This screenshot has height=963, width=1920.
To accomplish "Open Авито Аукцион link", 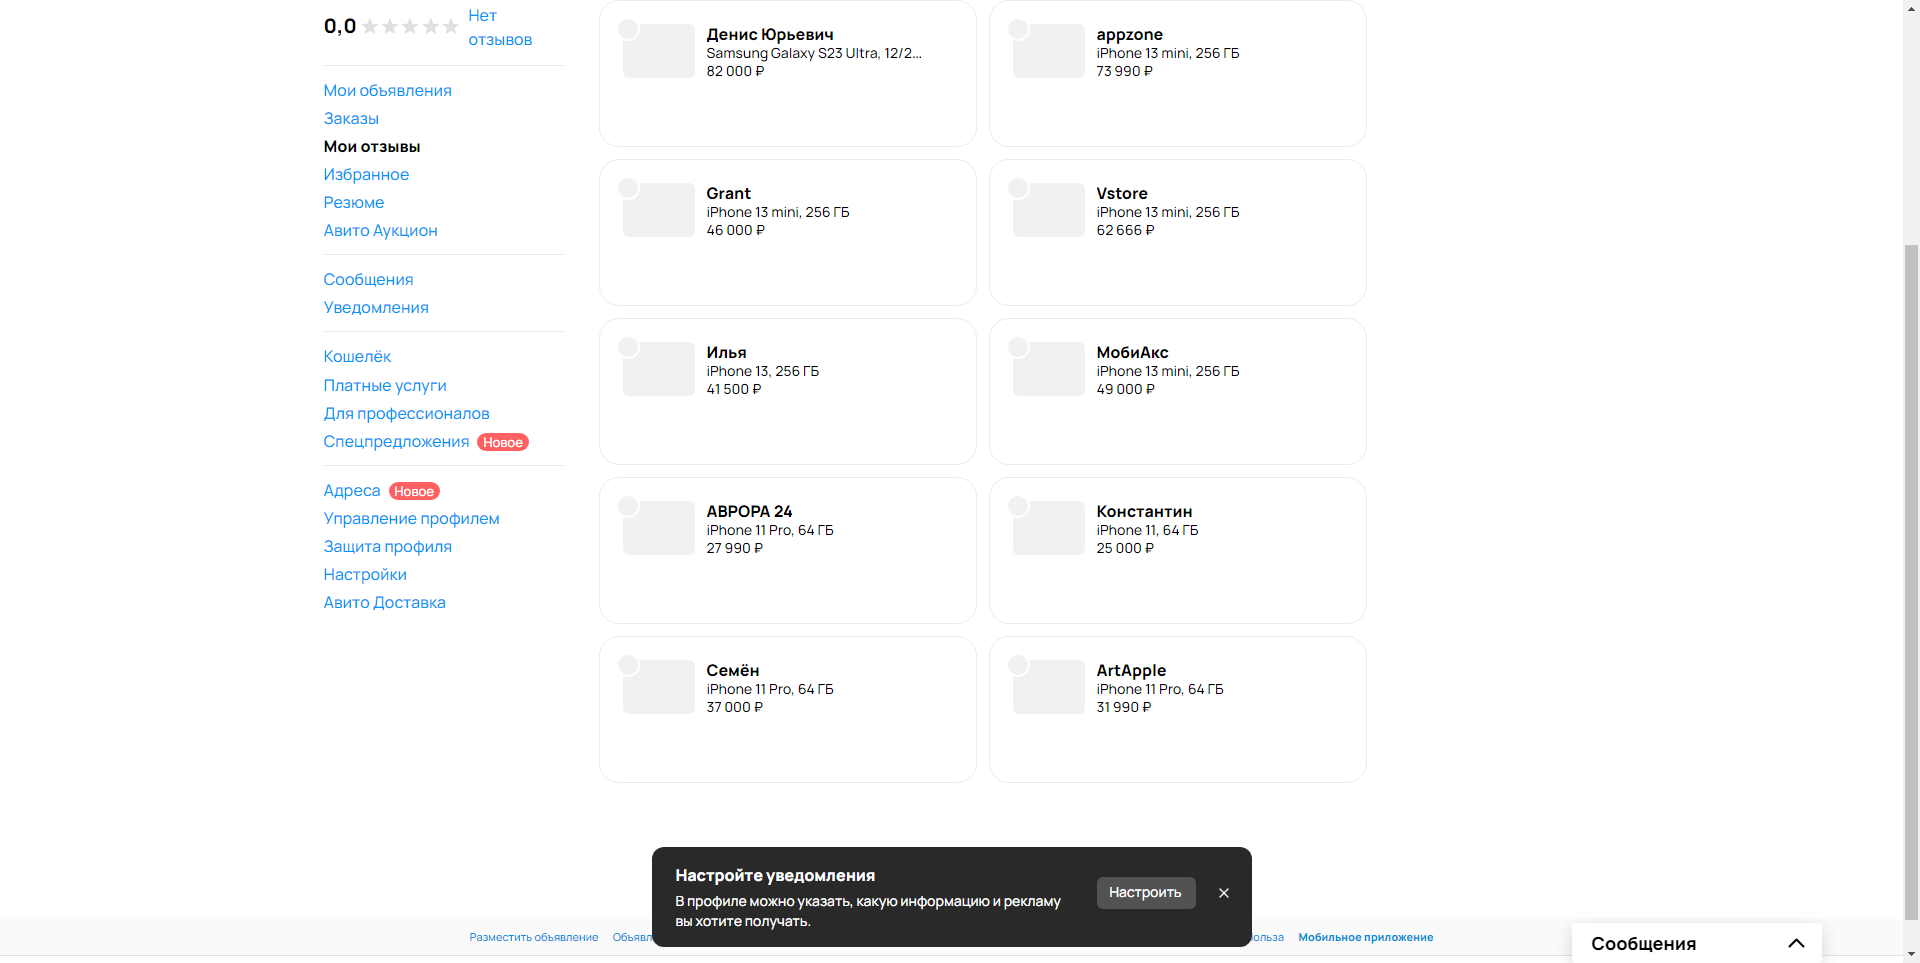I will pos(380,231).
